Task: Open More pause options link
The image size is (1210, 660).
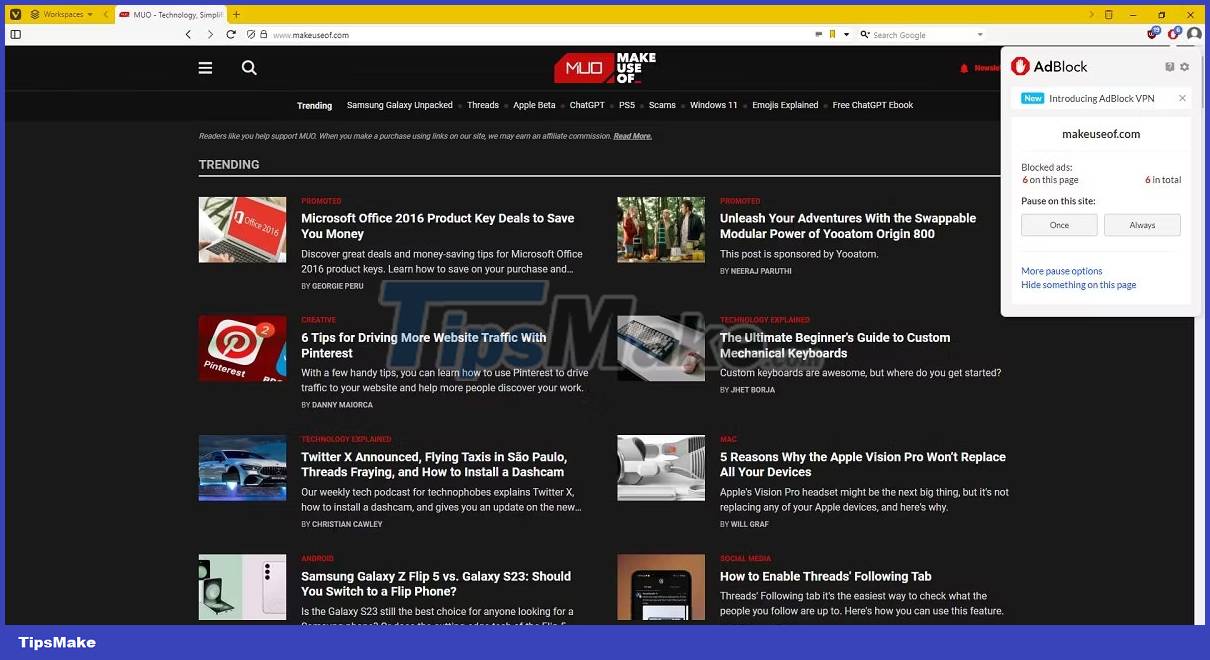Action: click(1061, 271)
